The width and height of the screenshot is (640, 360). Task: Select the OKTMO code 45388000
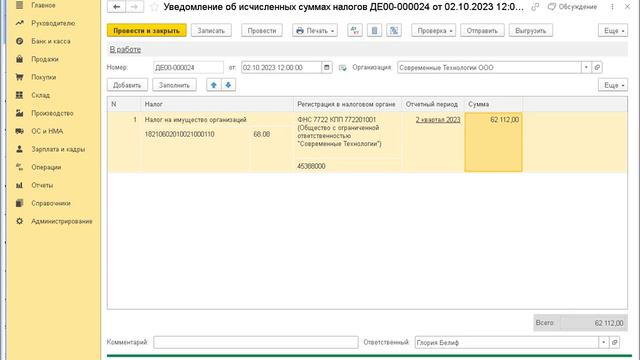(x=311, y=166)
